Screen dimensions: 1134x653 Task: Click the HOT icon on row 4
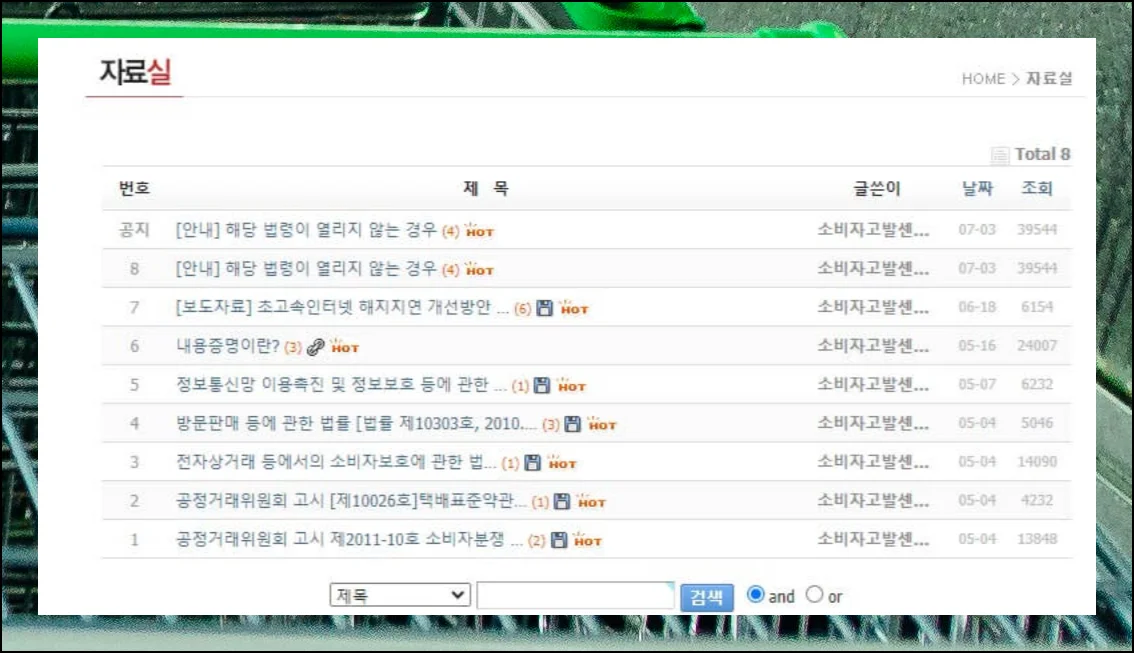(x=602, y=424)
